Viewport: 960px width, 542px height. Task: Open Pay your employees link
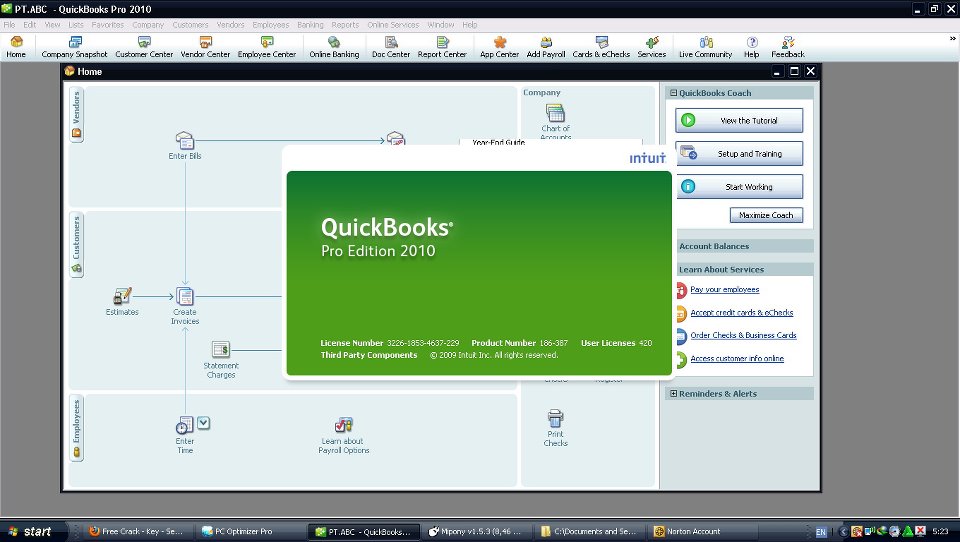pos(724,290)
